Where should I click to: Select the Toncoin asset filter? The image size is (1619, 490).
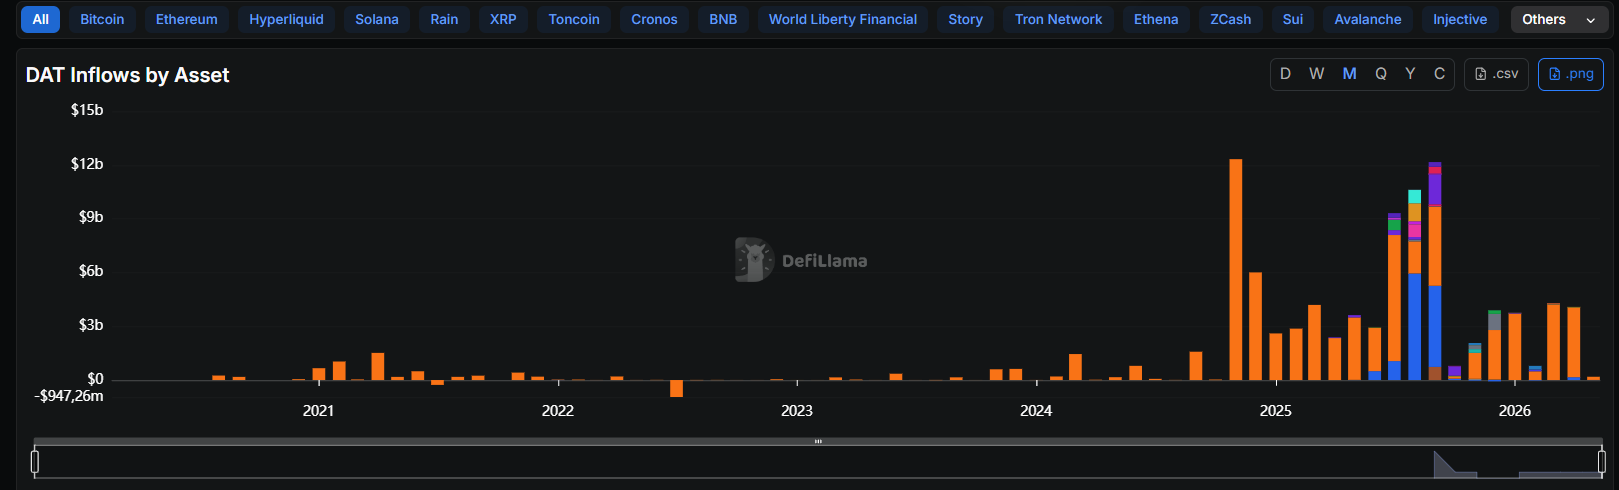[x=574, y=19]
